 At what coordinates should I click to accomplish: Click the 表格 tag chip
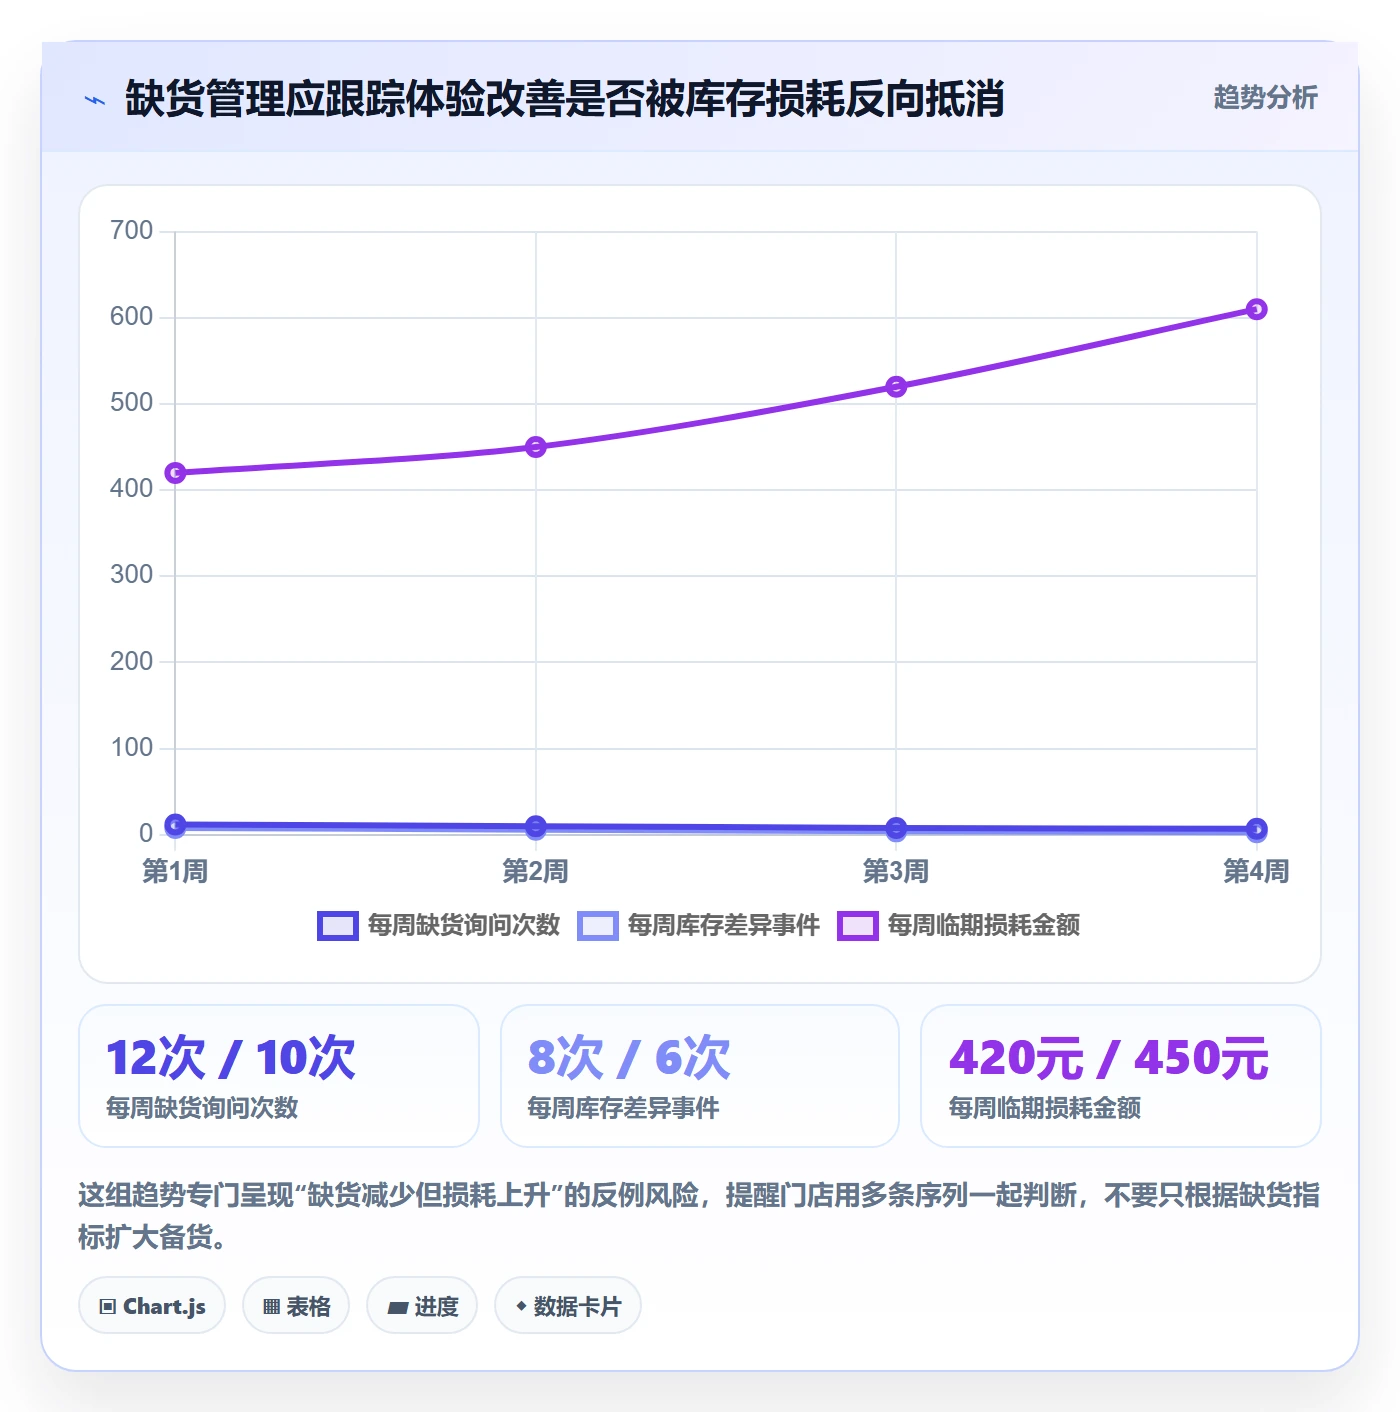pyautogui.click(x=296, y=1306)
